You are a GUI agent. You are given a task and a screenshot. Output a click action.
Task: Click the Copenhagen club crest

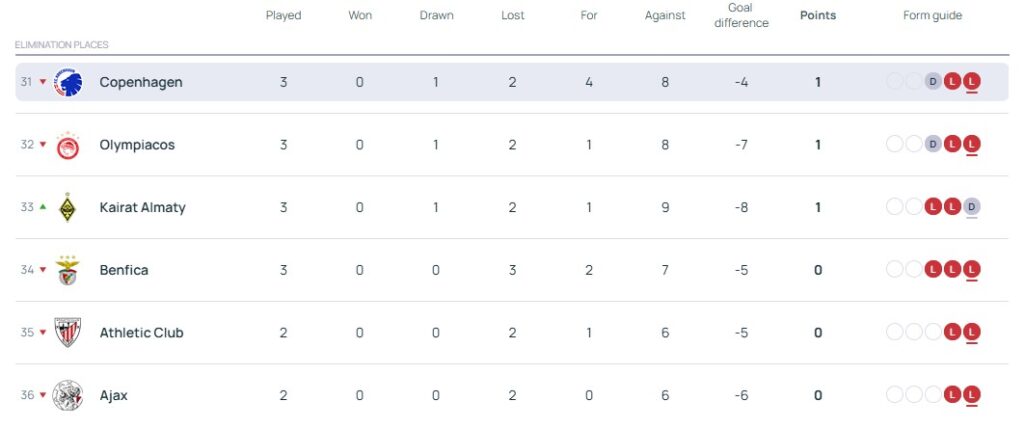pos(68,82)
